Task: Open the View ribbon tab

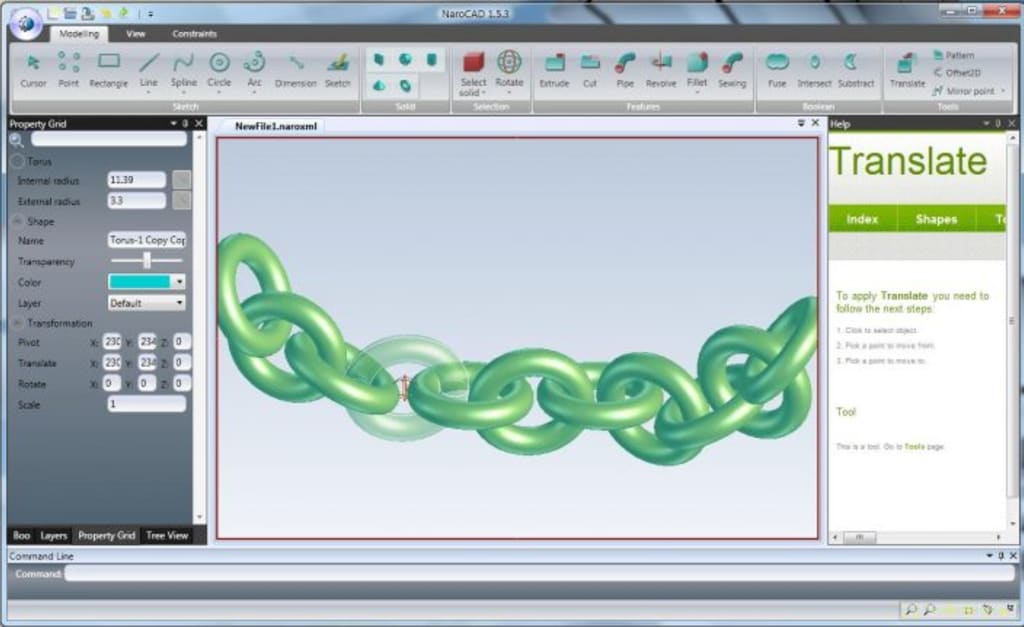Action: pyautogui.click(x=136, y=34)
